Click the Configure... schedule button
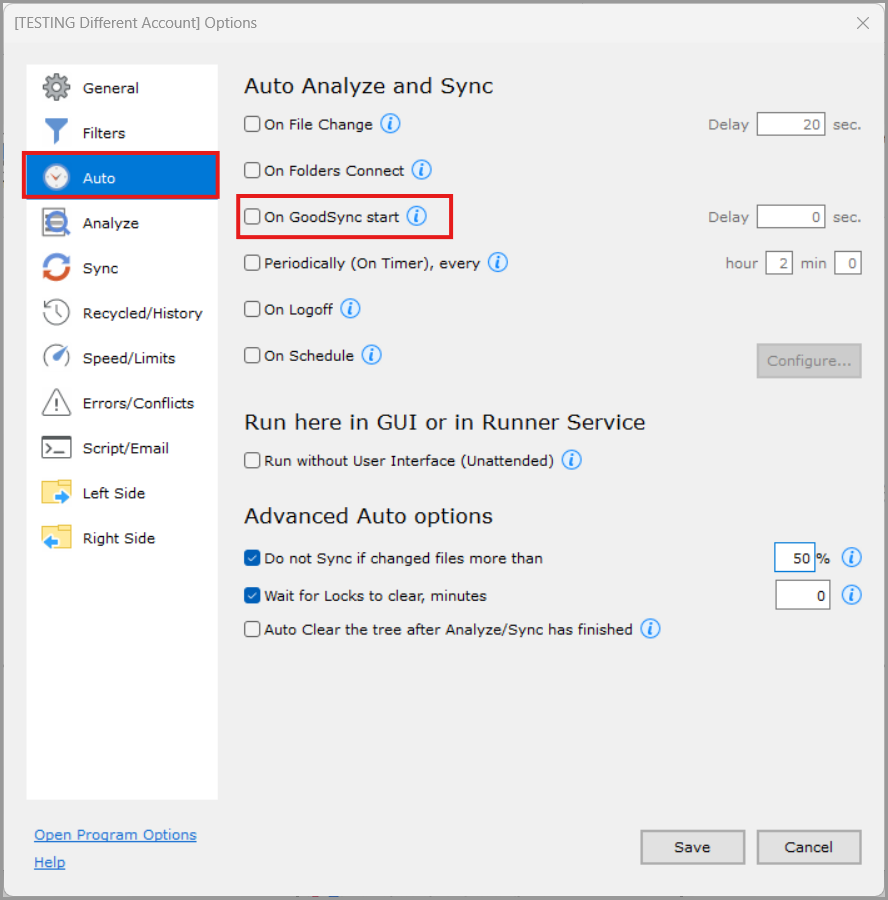The height and width of the screenshot is (900, 888). tap(809, 360)
